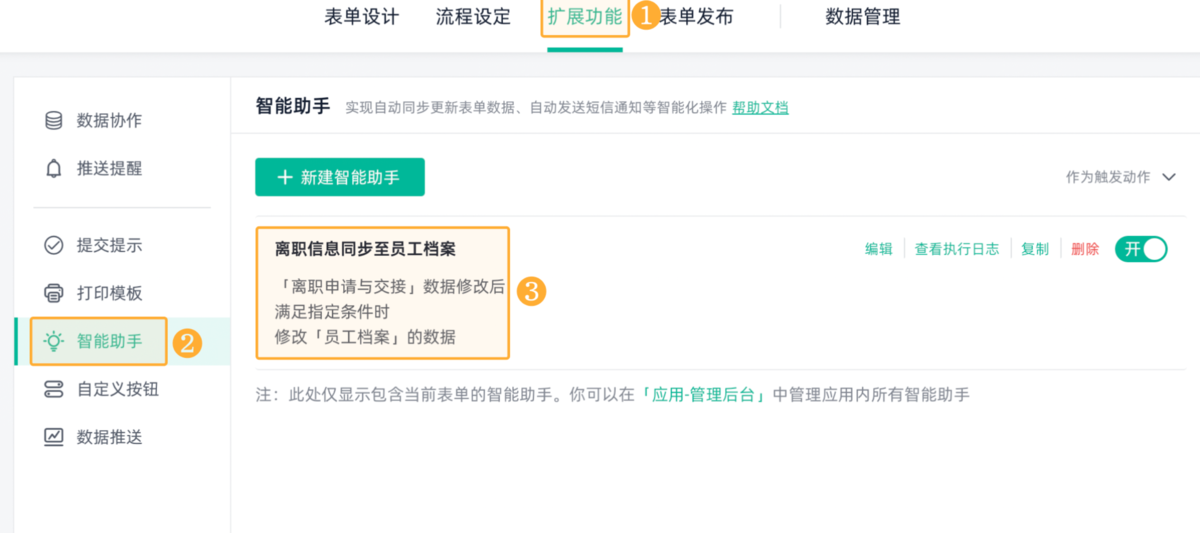This screenshot has height=533, width=1200.
Task: Click the red 删除 link
Action: tap(1085, 249)
